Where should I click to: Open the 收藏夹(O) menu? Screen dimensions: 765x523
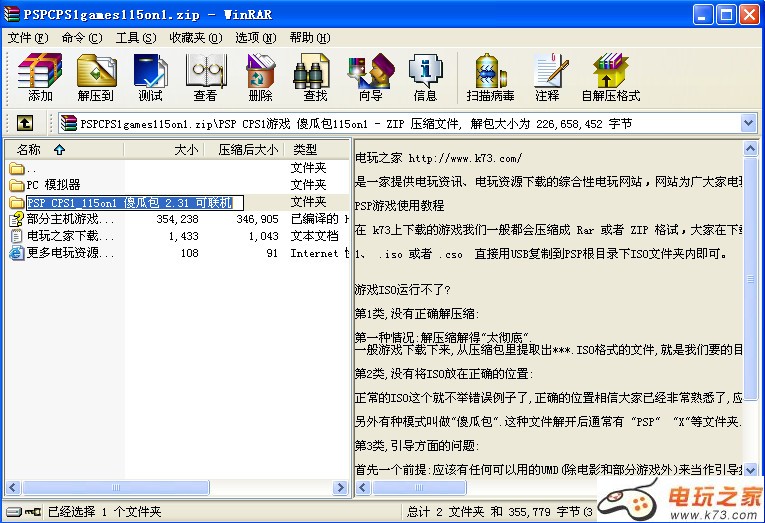[196, 38]
